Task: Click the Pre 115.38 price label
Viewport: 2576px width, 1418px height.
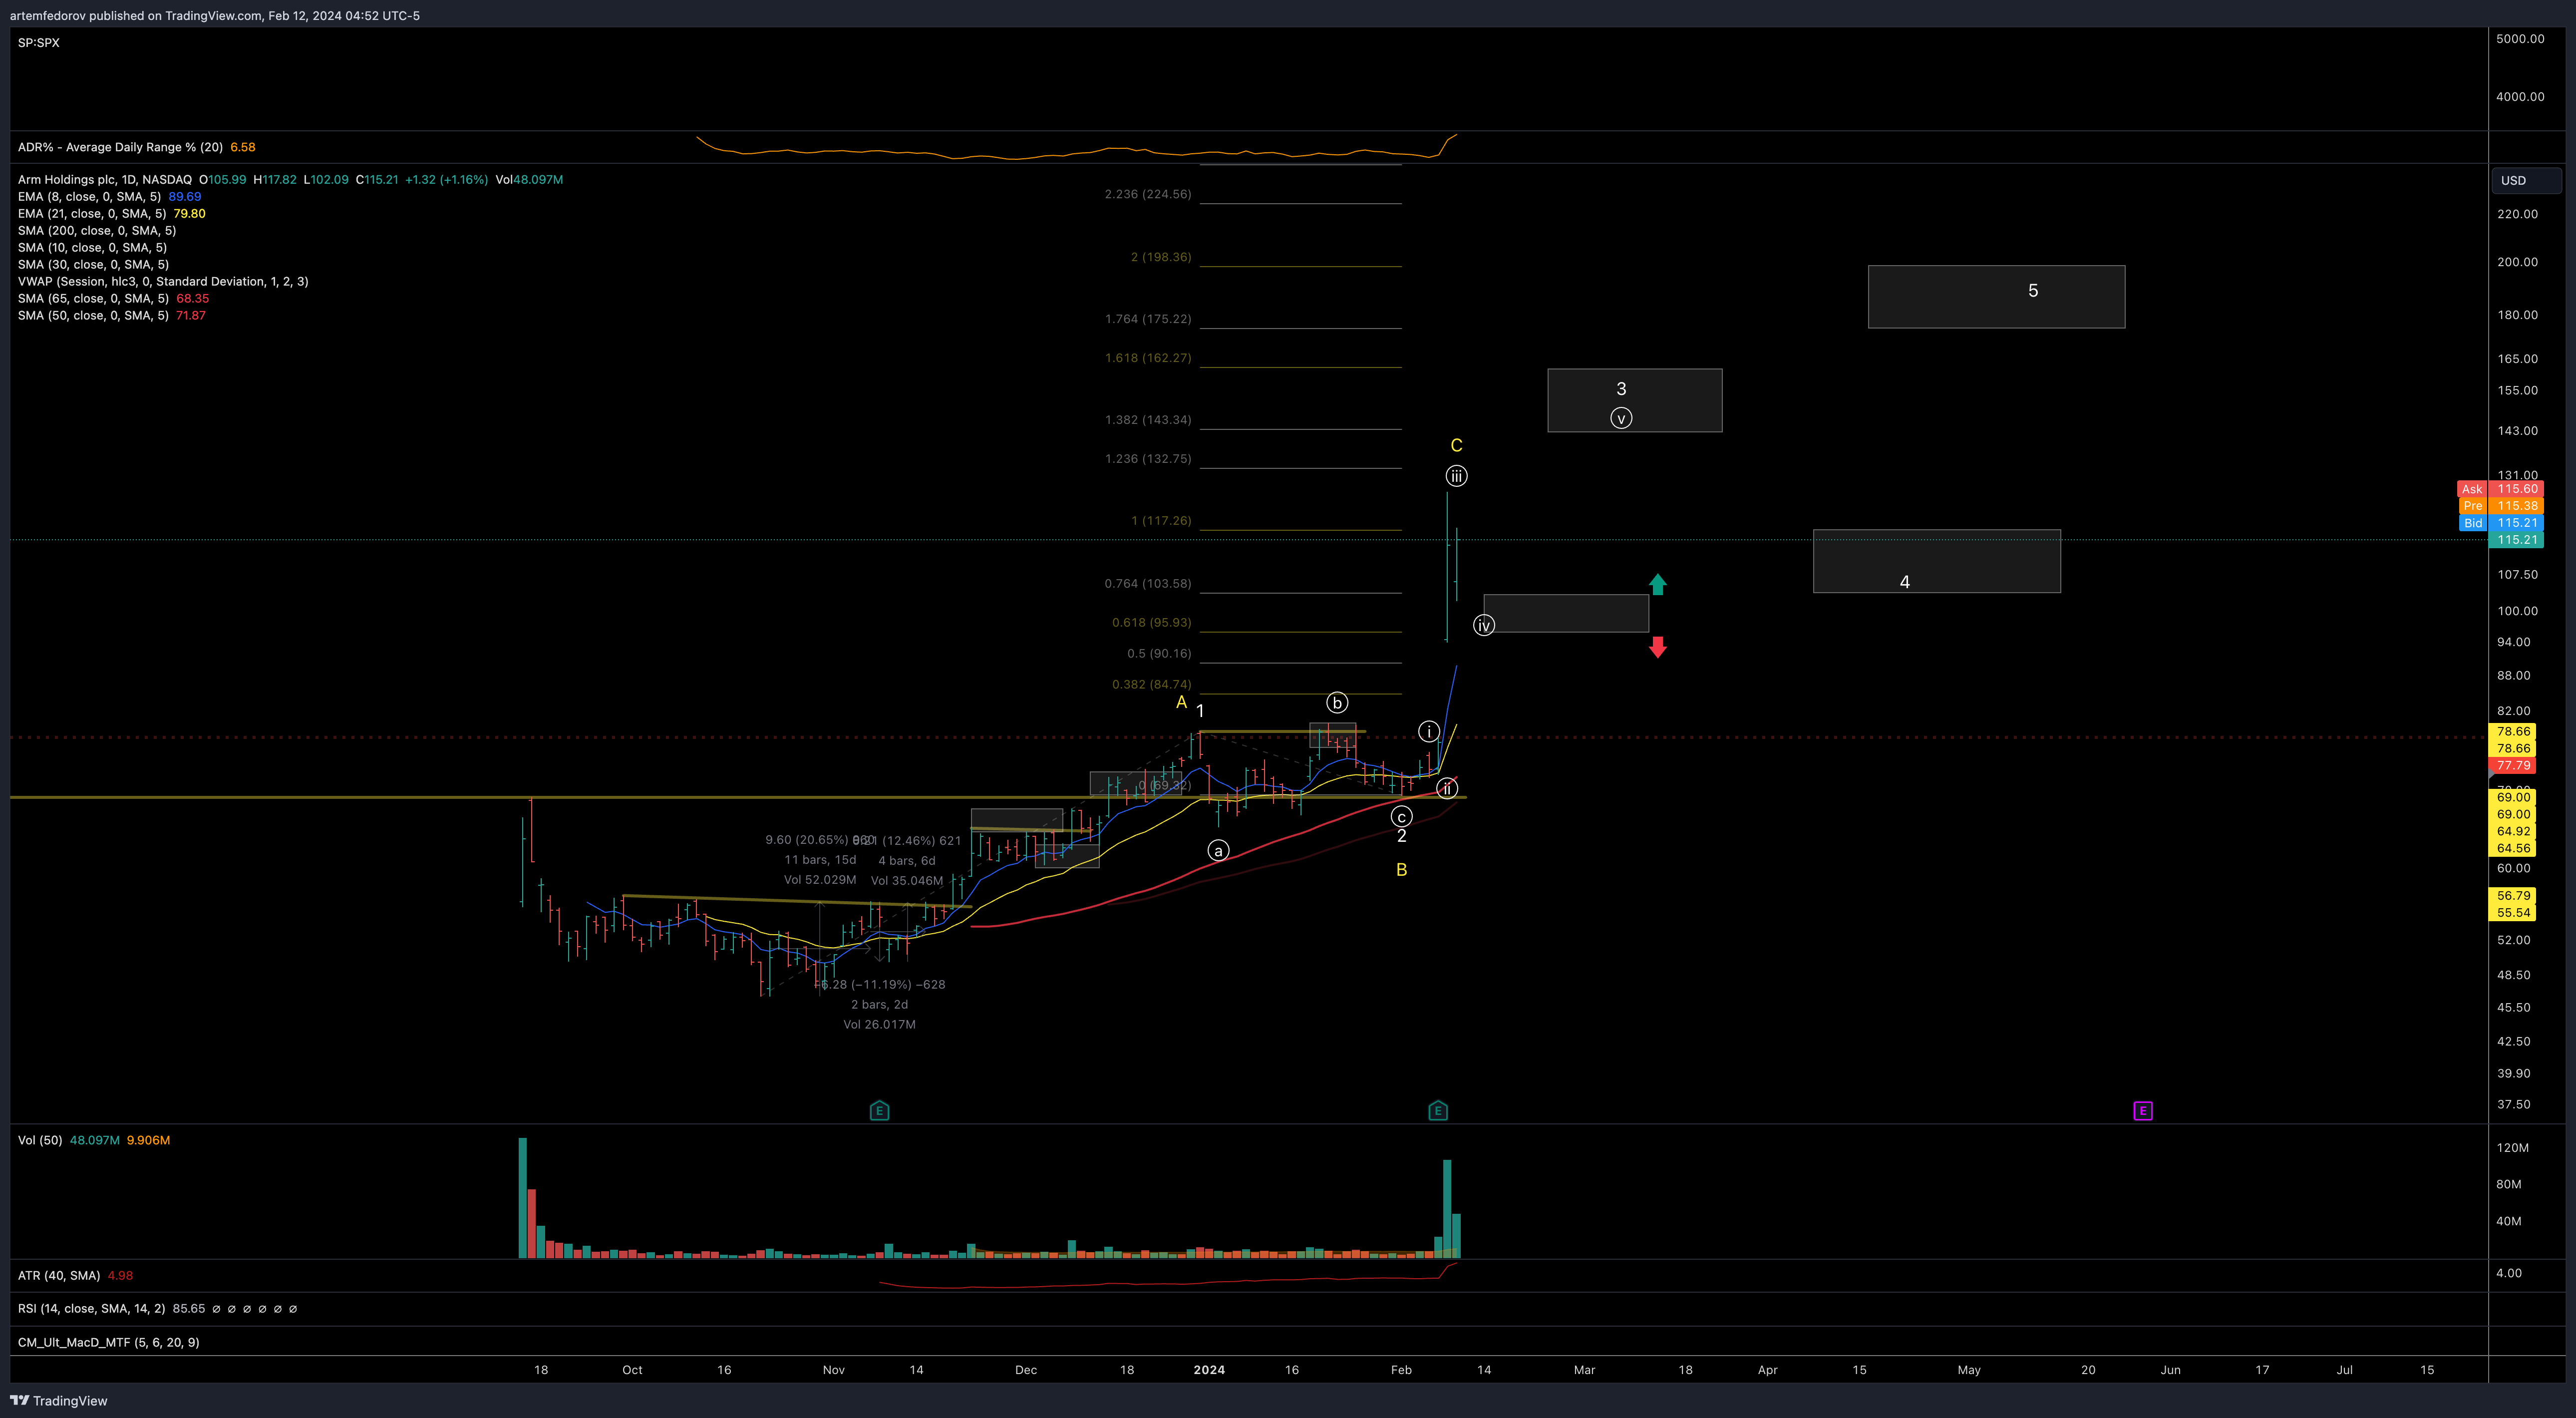Action: 2500,506
